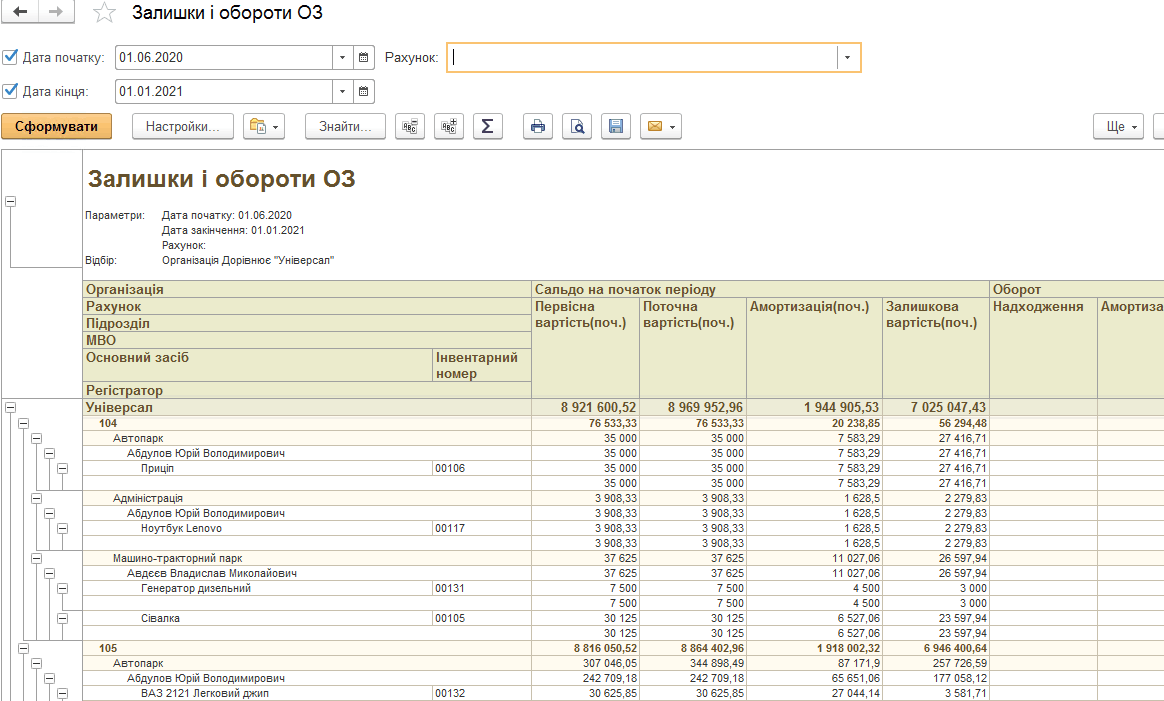Click the Дата кінця date field

pyautogui.click(x=224, y=91)
